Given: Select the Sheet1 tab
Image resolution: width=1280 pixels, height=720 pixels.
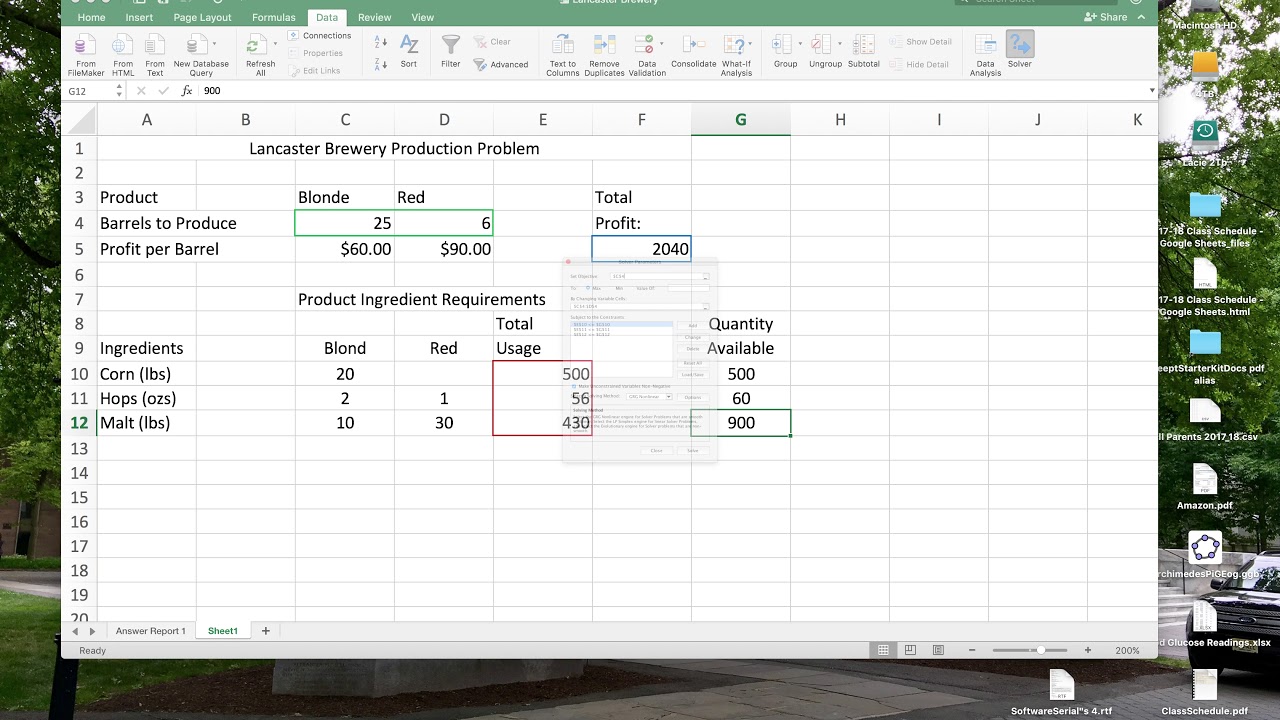Looking at the screenshot, I should 223,631.
